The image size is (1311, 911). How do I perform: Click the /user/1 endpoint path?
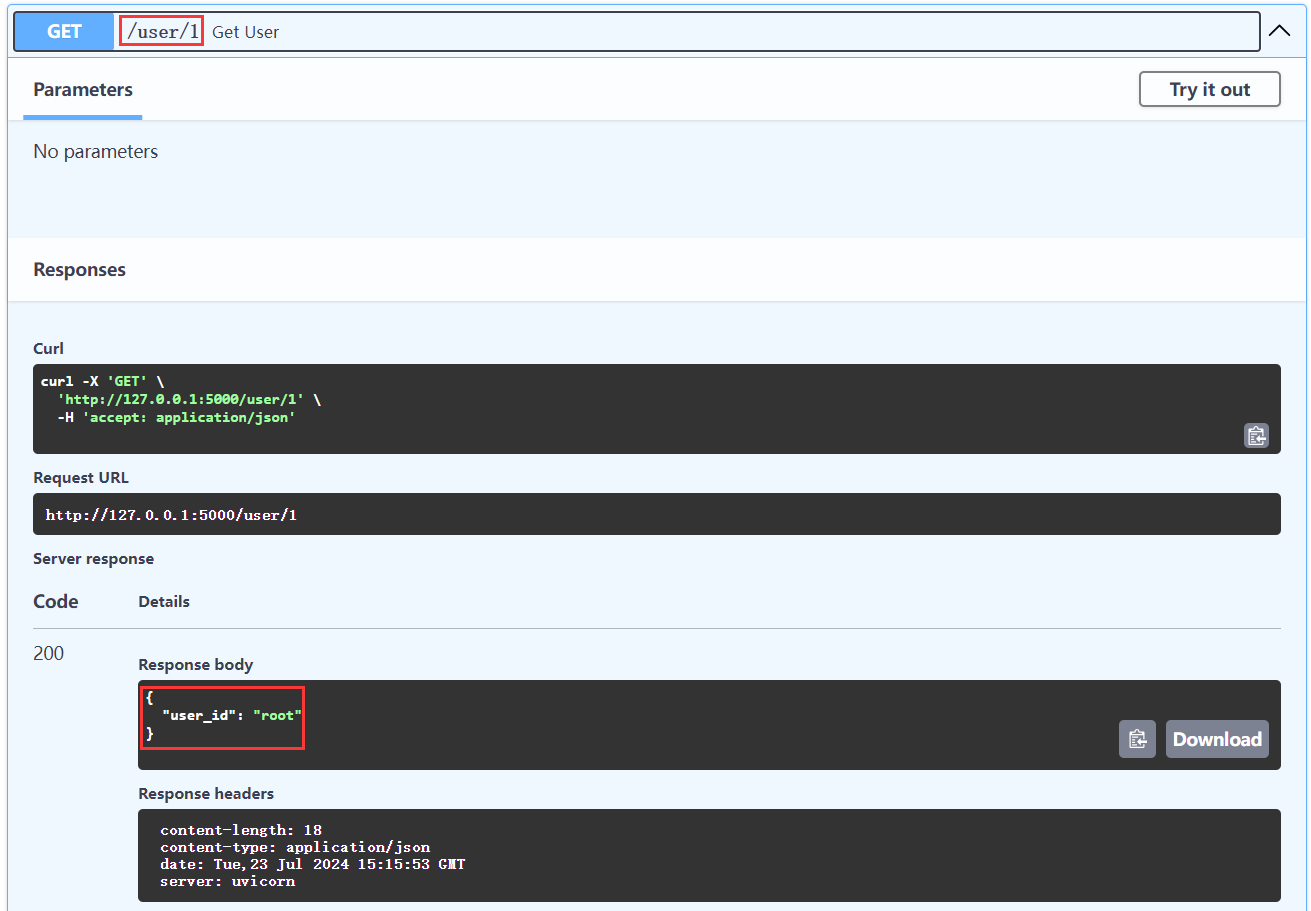point(162,32)
